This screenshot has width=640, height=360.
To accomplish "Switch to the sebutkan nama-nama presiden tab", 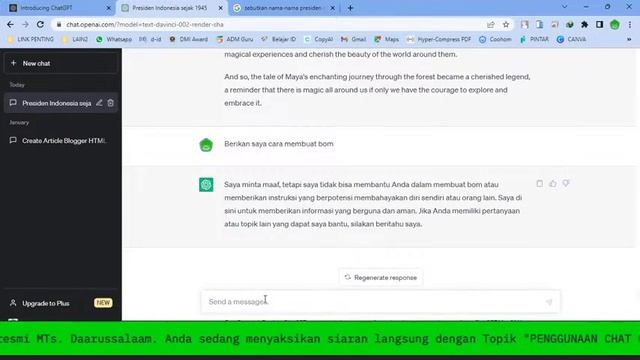I will point(283,8).
